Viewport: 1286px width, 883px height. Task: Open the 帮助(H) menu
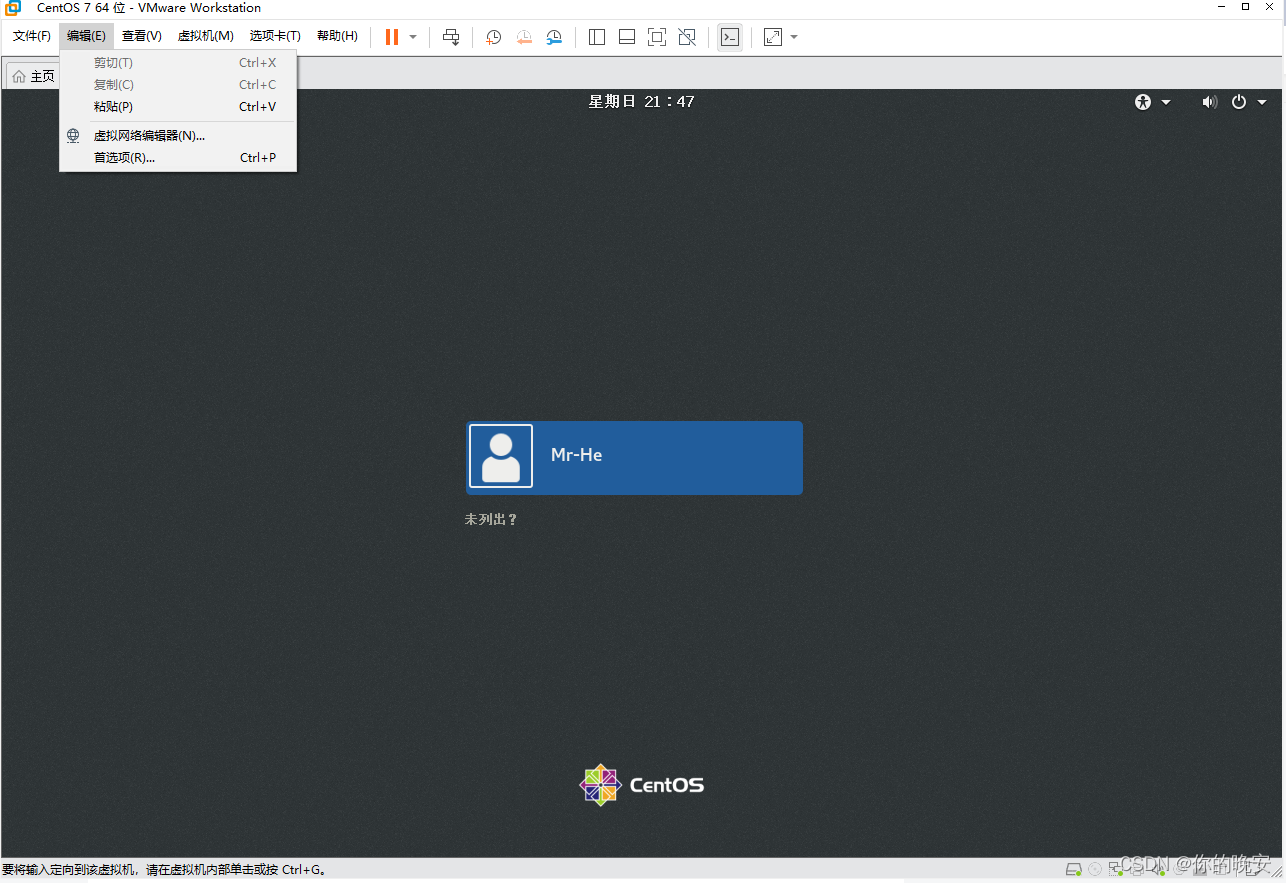[337, 36]
